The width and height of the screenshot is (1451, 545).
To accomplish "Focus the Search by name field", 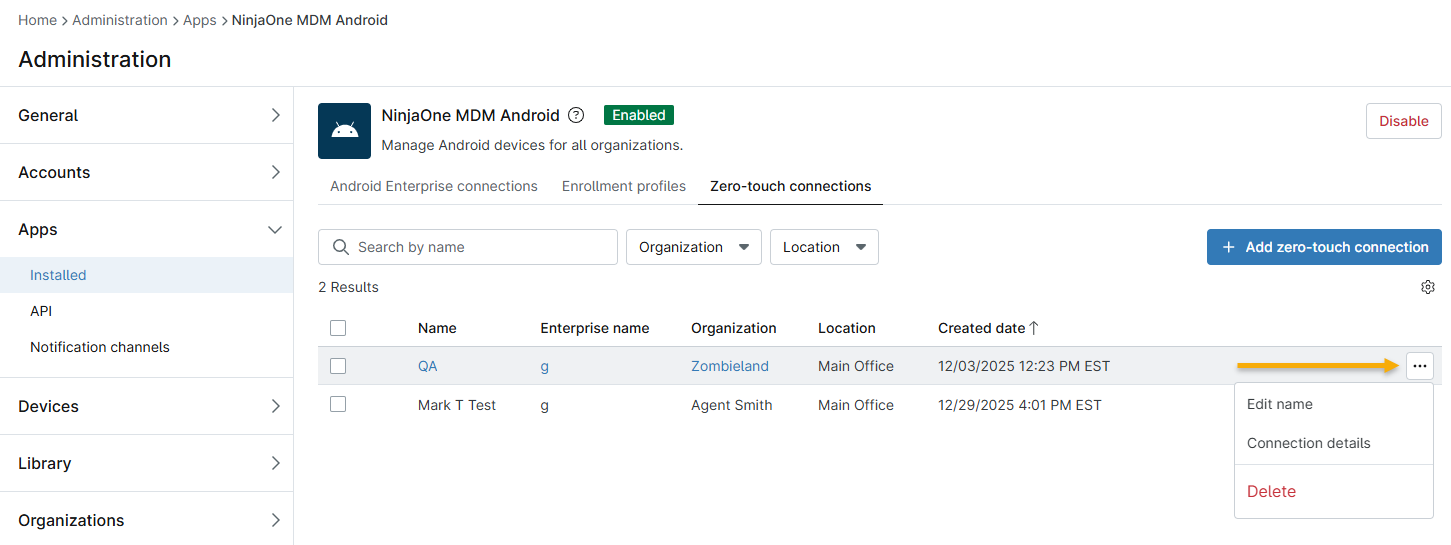I will (x=480, y=247).
